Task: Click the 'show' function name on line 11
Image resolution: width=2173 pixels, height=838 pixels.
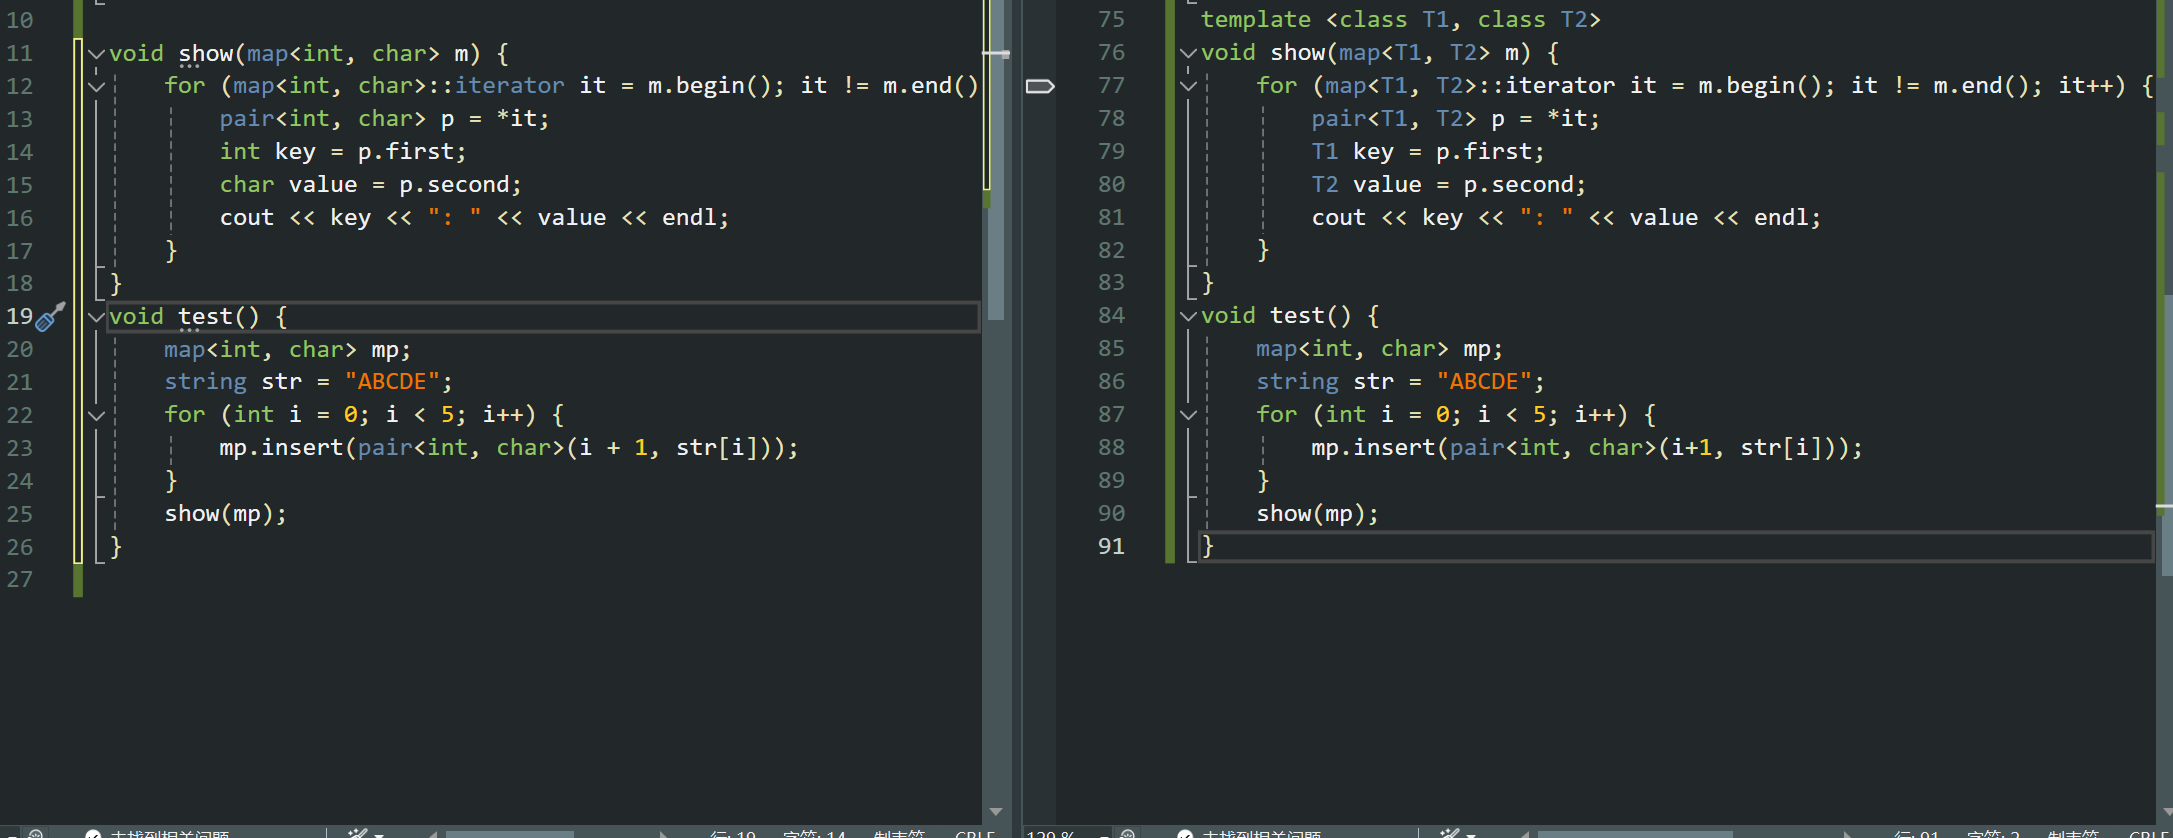Action: [206, 54]
